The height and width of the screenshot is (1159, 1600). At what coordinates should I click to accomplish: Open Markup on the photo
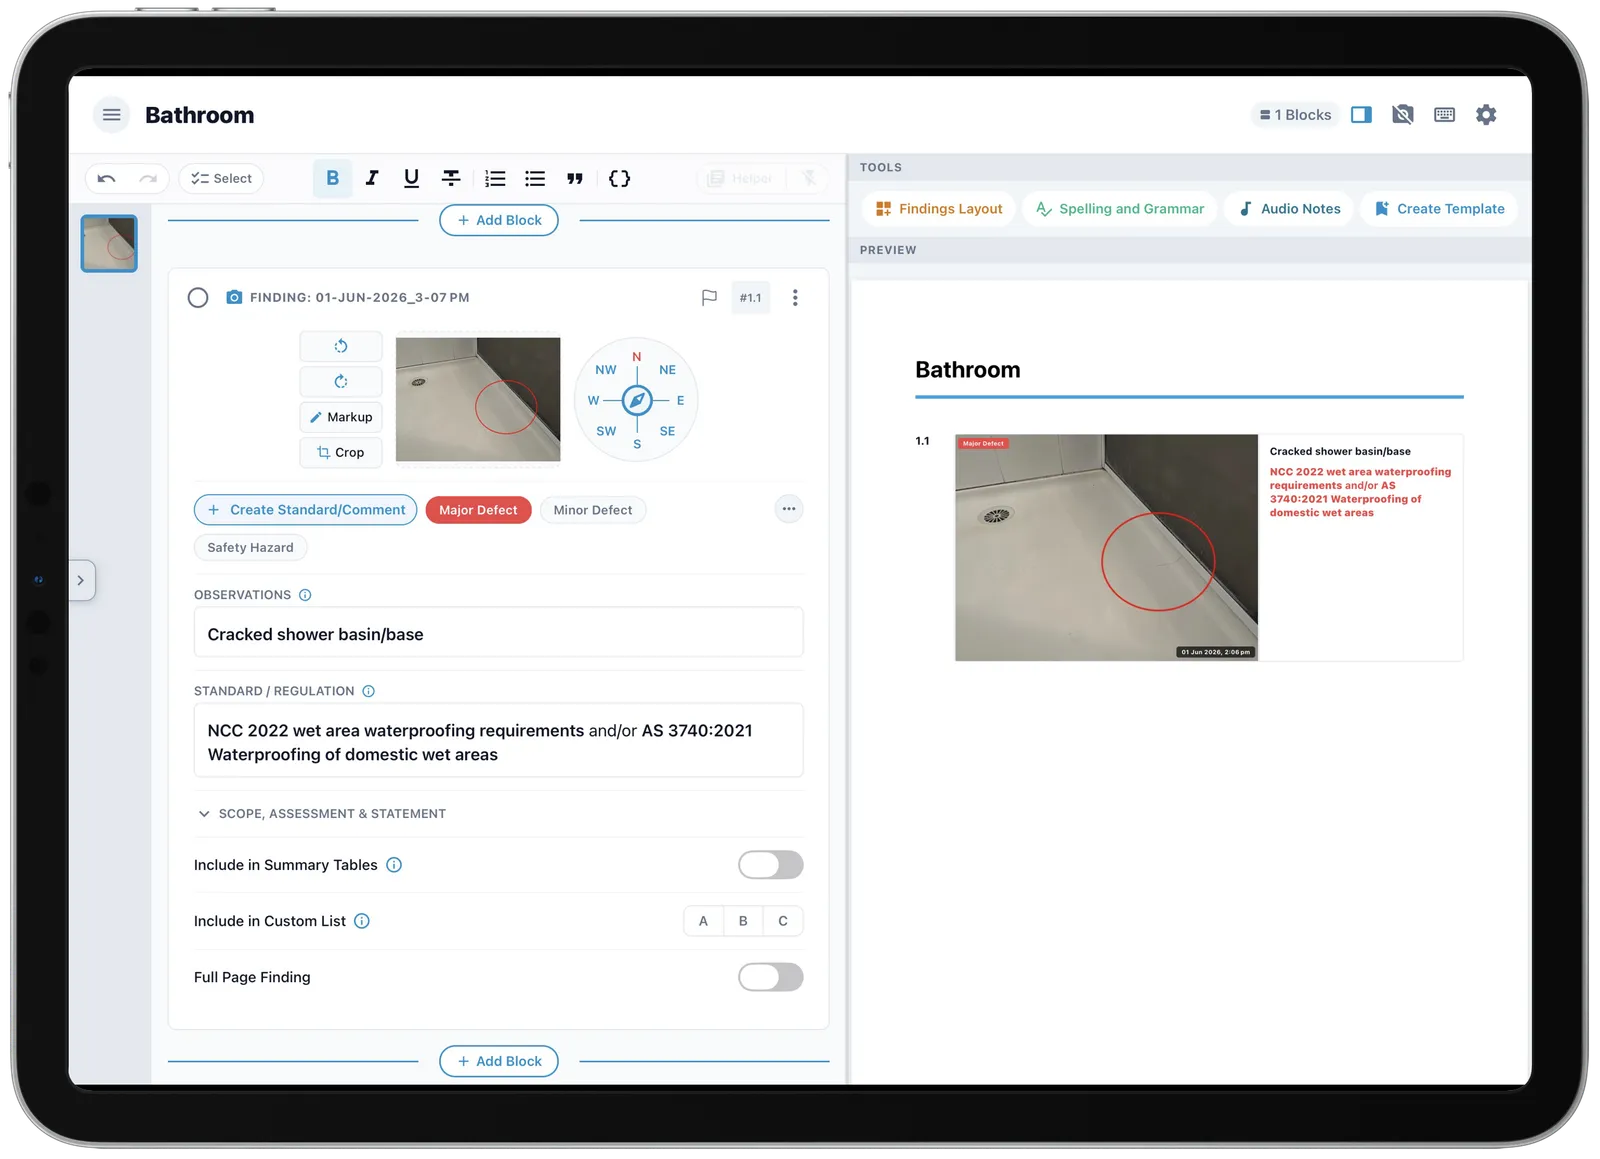point(341,417)
